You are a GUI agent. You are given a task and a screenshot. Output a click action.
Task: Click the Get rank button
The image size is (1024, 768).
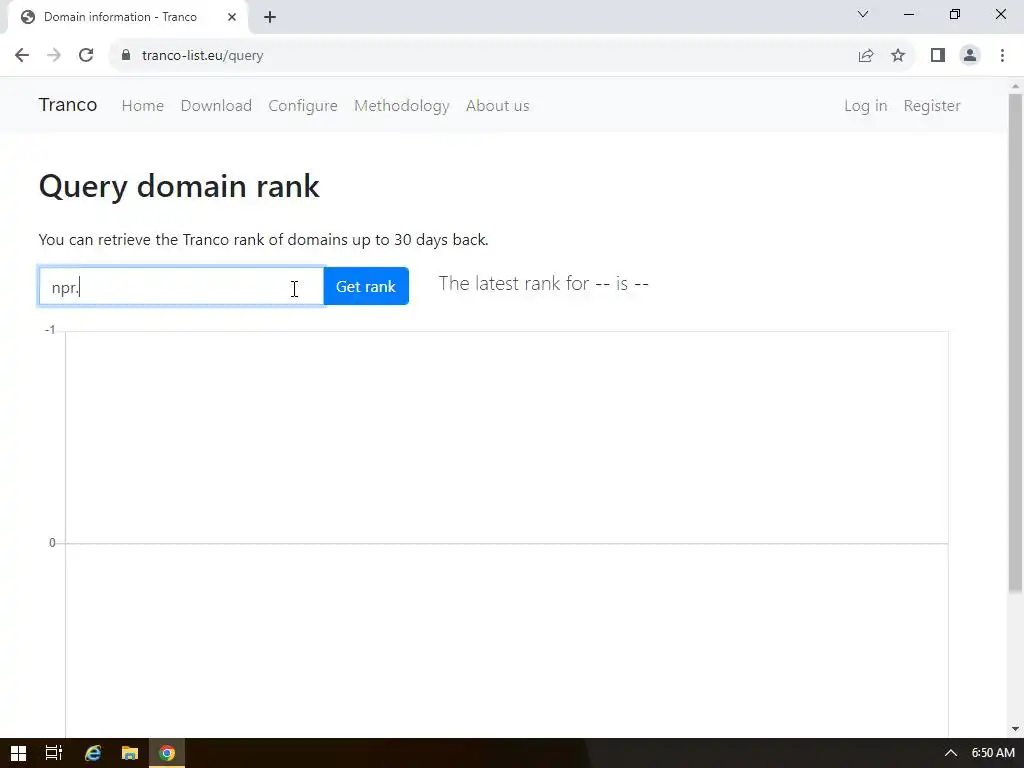point(366,286)
